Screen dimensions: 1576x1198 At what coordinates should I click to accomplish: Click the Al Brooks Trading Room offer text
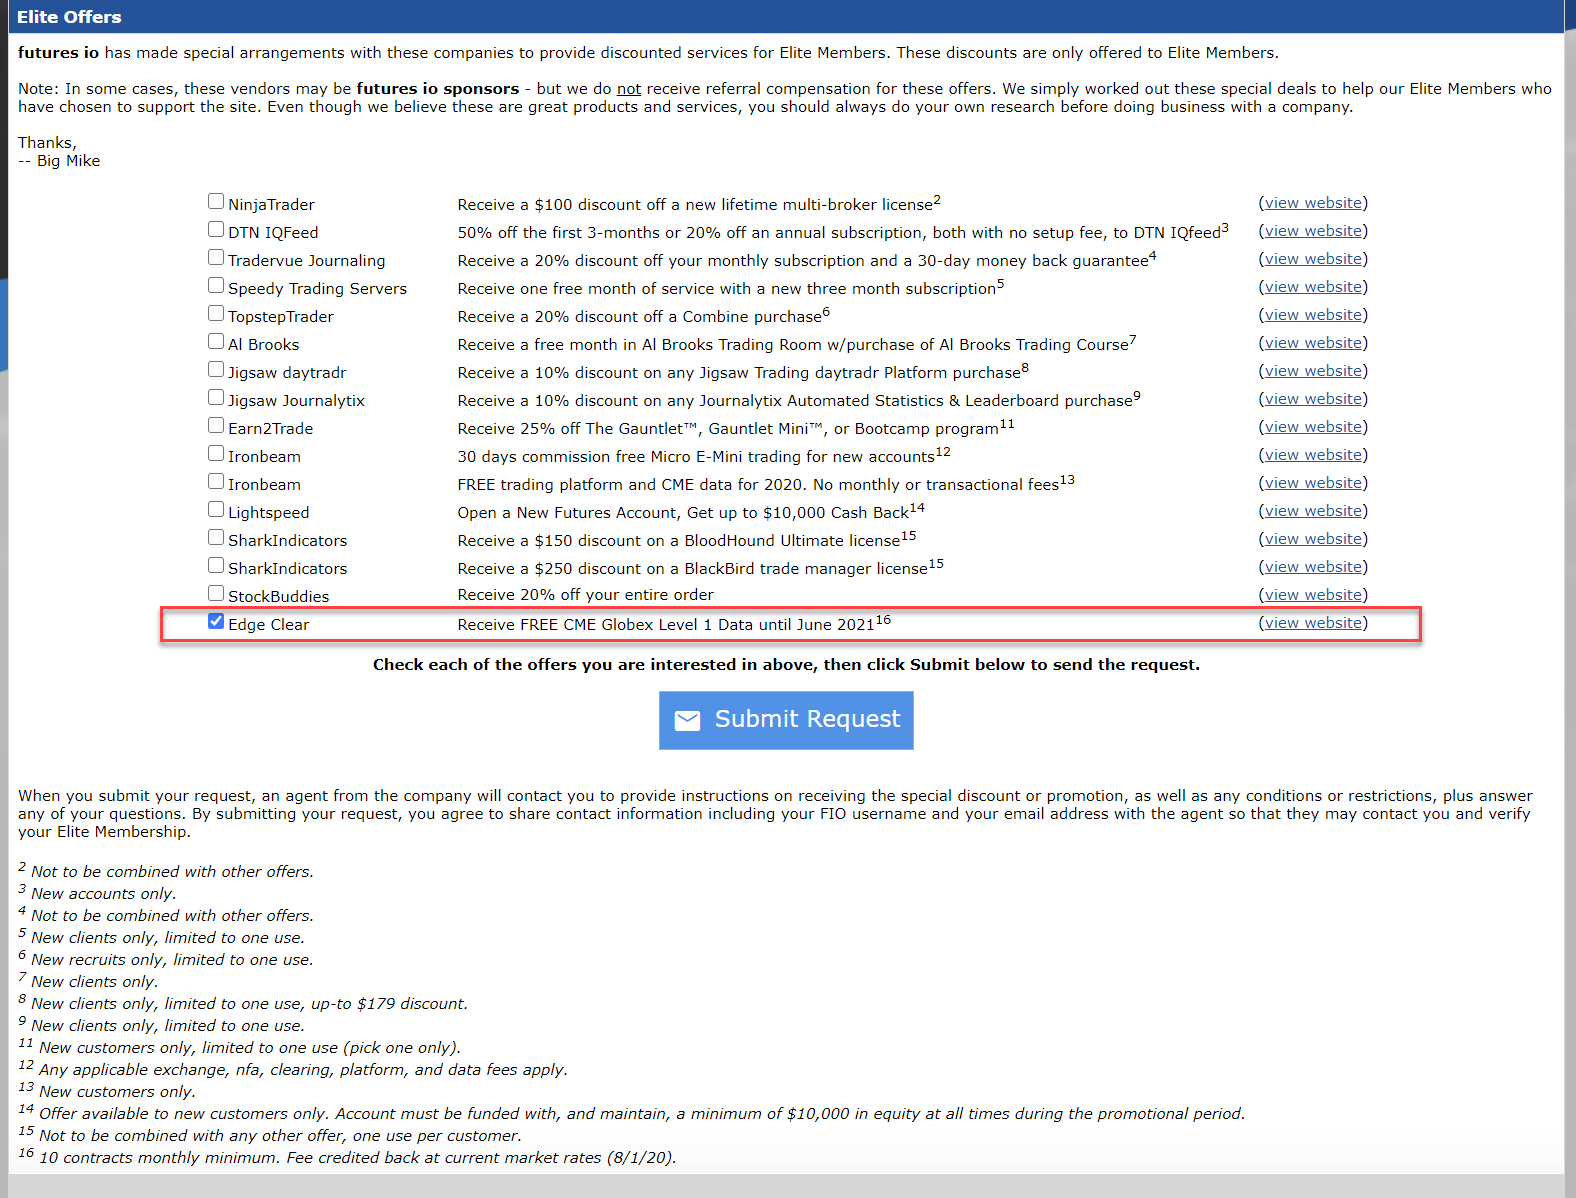click(x=797, y=344)
